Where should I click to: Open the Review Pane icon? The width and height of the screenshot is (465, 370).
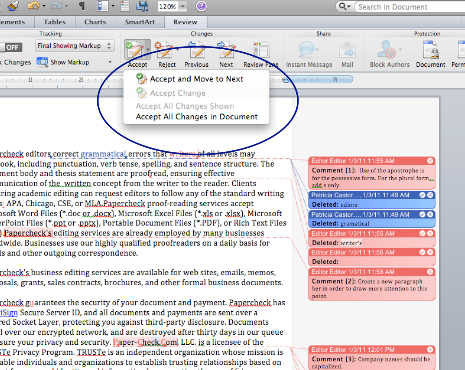pyautogui.click(x=261, y=50)
